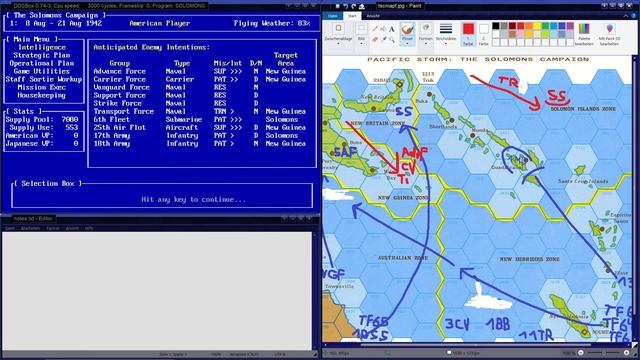Click the 'Vanguard Force' group row

(176, 87)
